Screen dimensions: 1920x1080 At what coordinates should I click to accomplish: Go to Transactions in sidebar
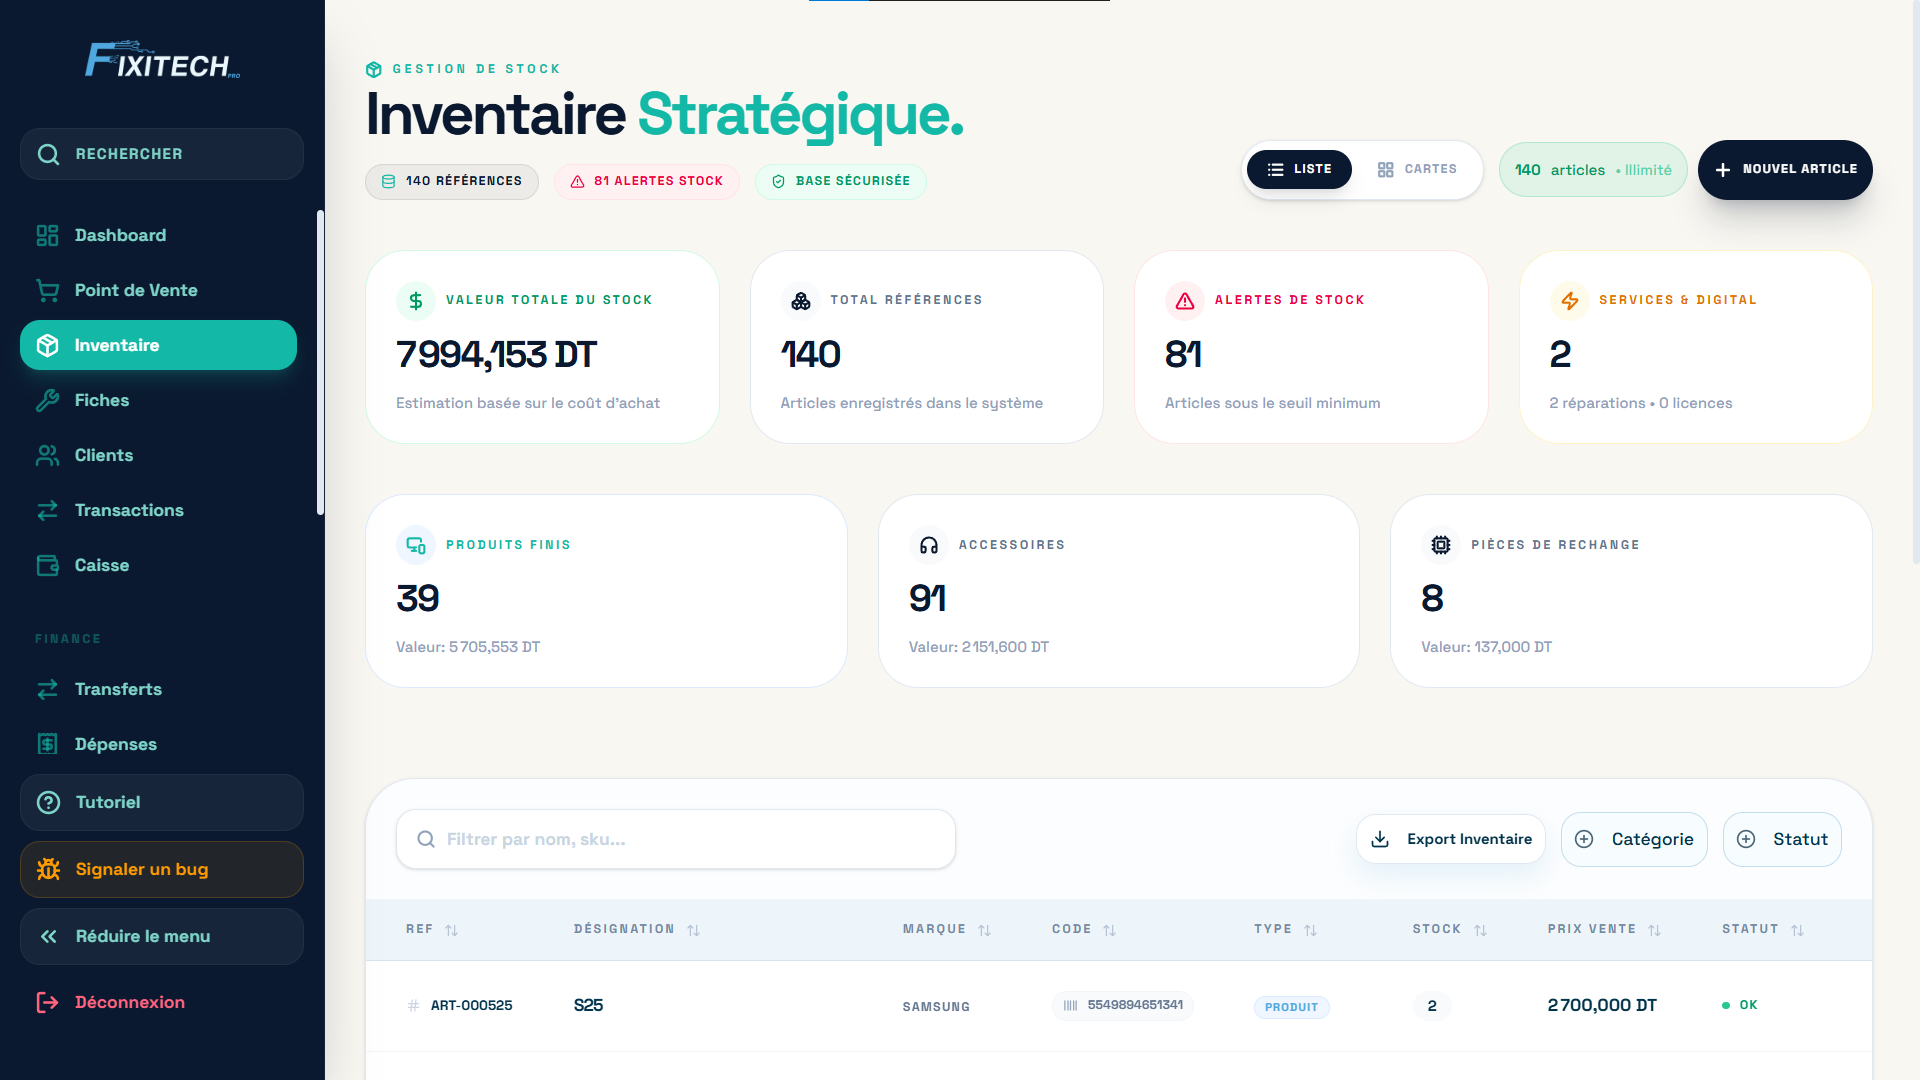[x=129, y=510]
